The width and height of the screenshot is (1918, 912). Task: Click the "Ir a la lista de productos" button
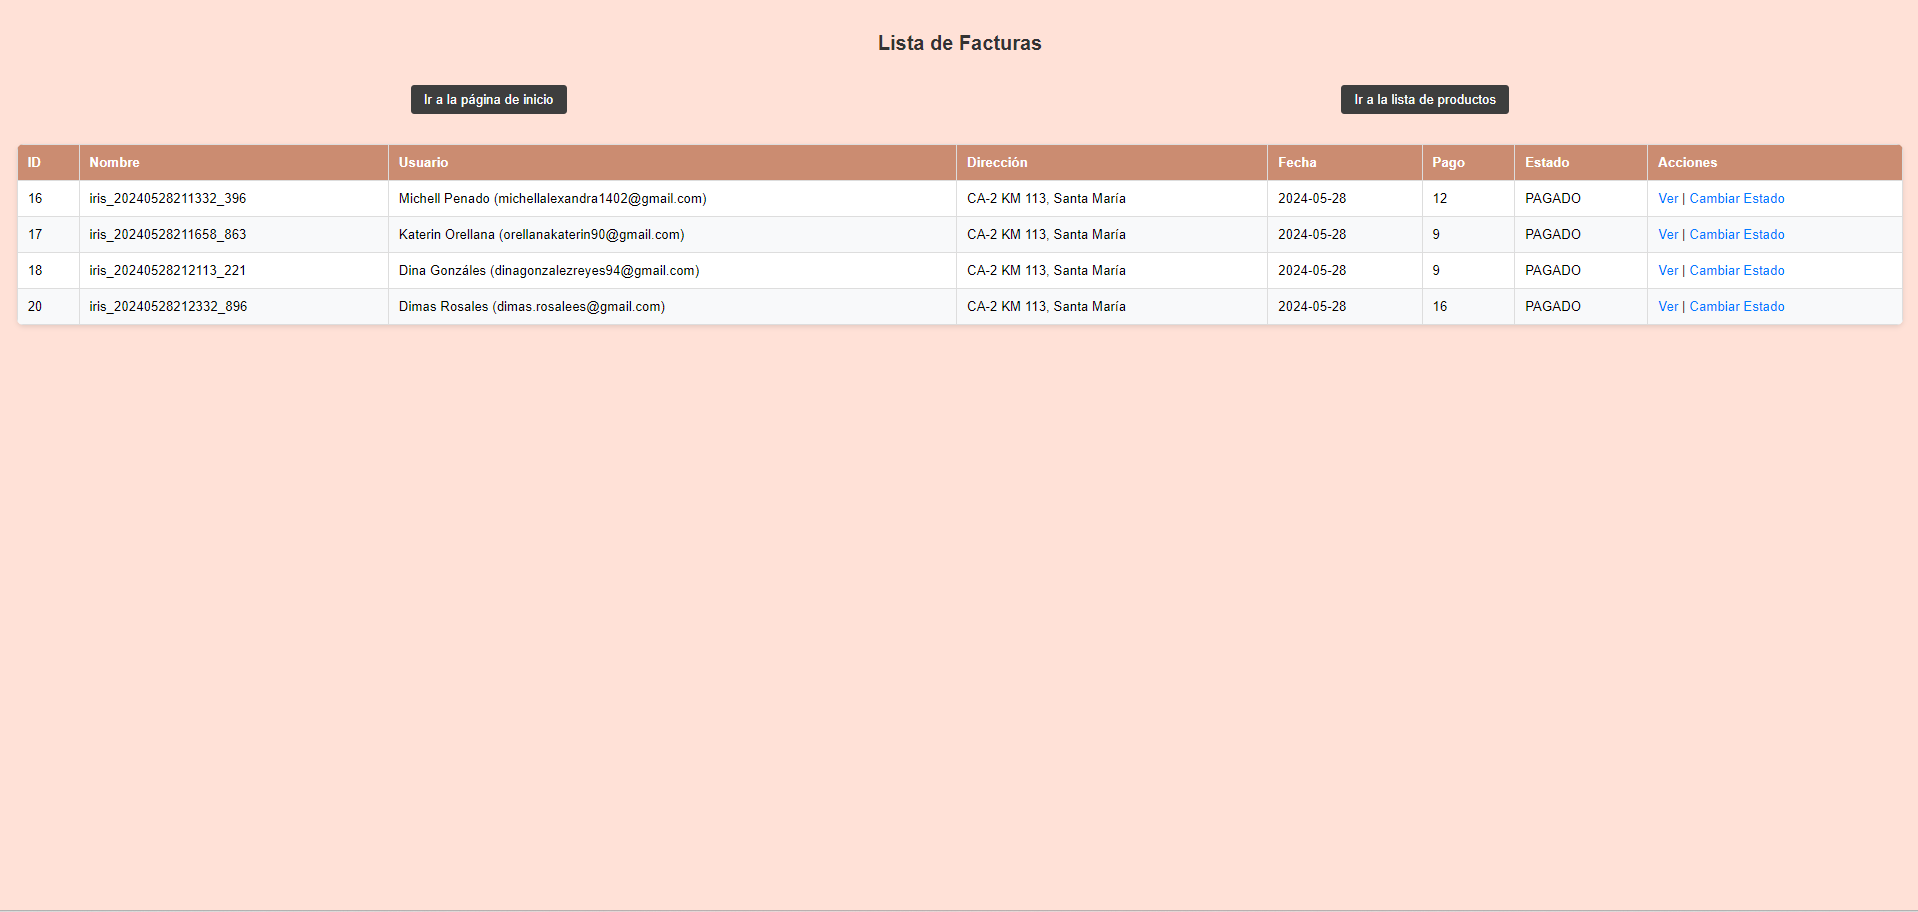pyautogui.click(x=1424, y=99)
